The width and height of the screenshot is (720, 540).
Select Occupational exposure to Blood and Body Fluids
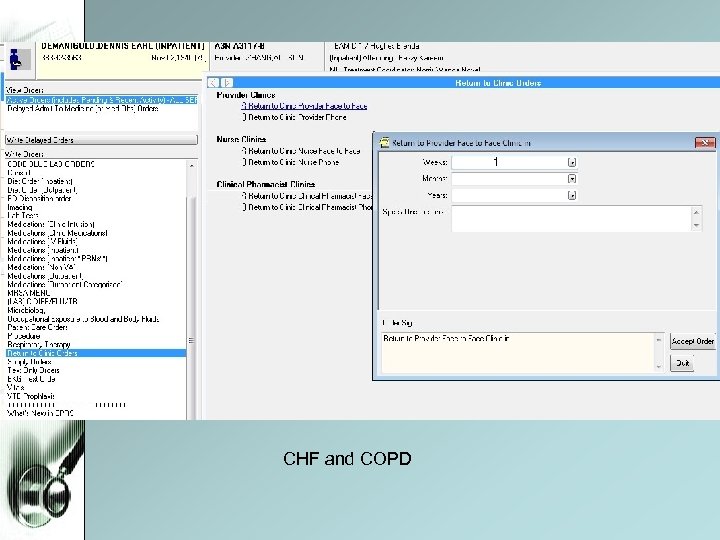[x=83, y=319]
